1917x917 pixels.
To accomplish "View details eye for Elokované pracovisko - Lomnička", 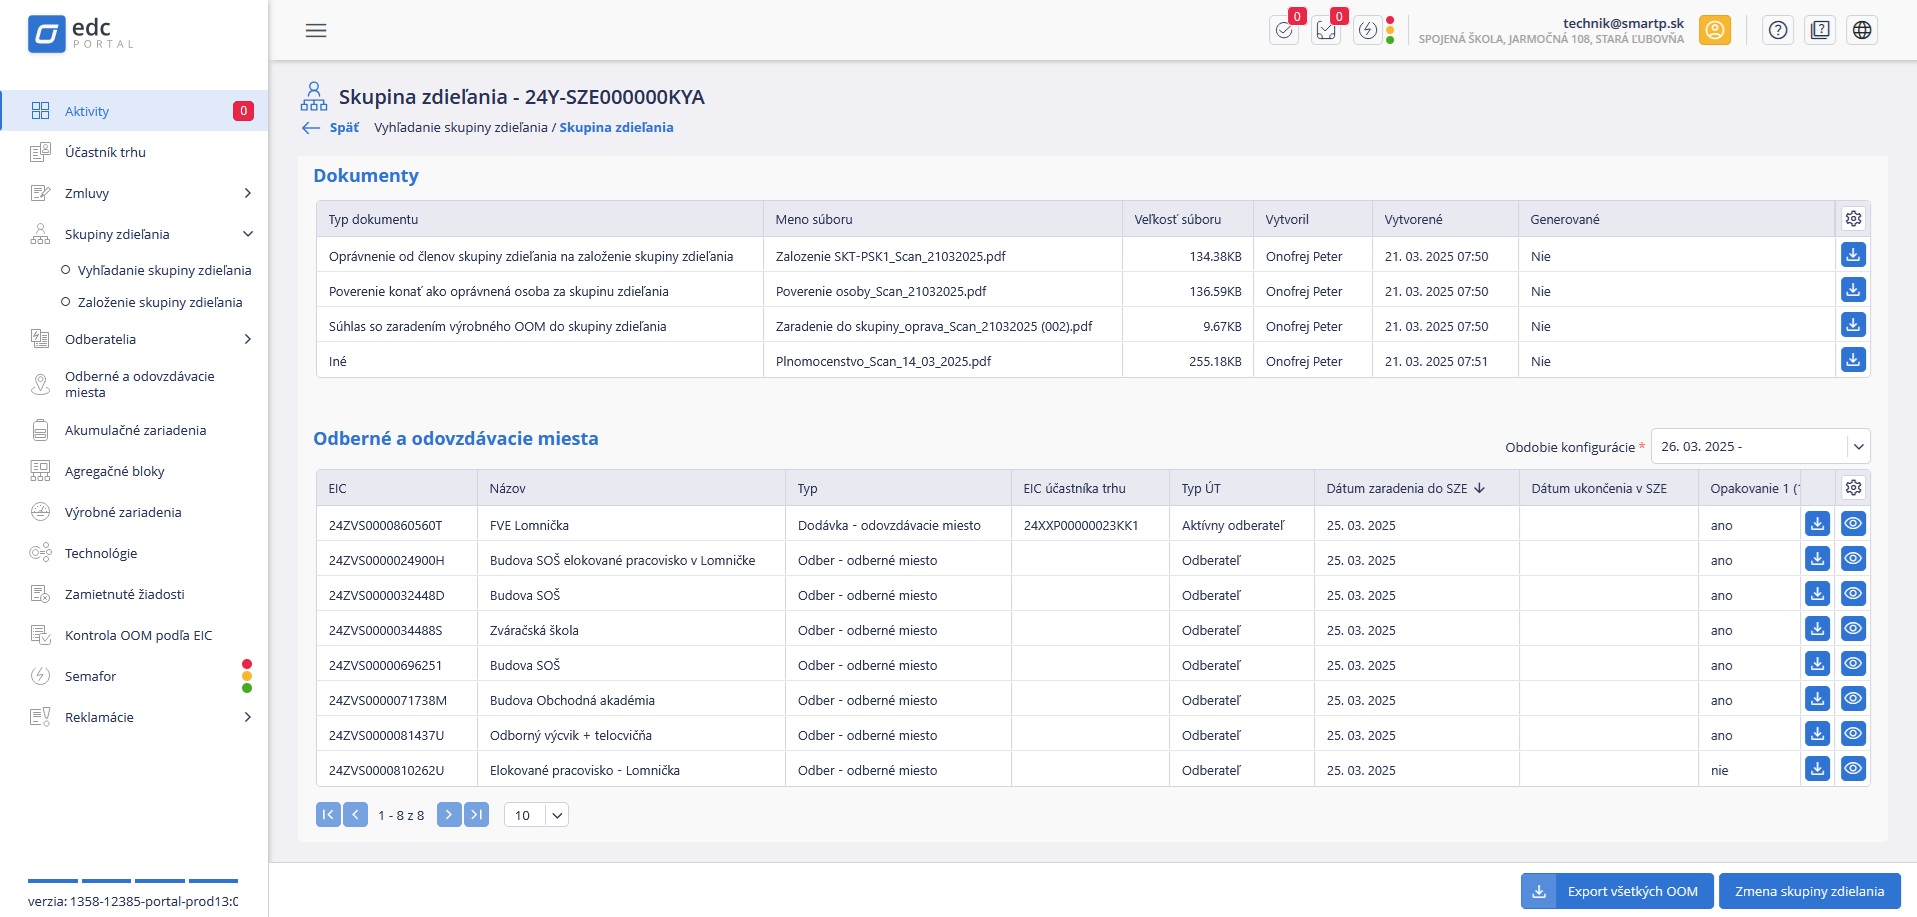I will pos(1853,769).
